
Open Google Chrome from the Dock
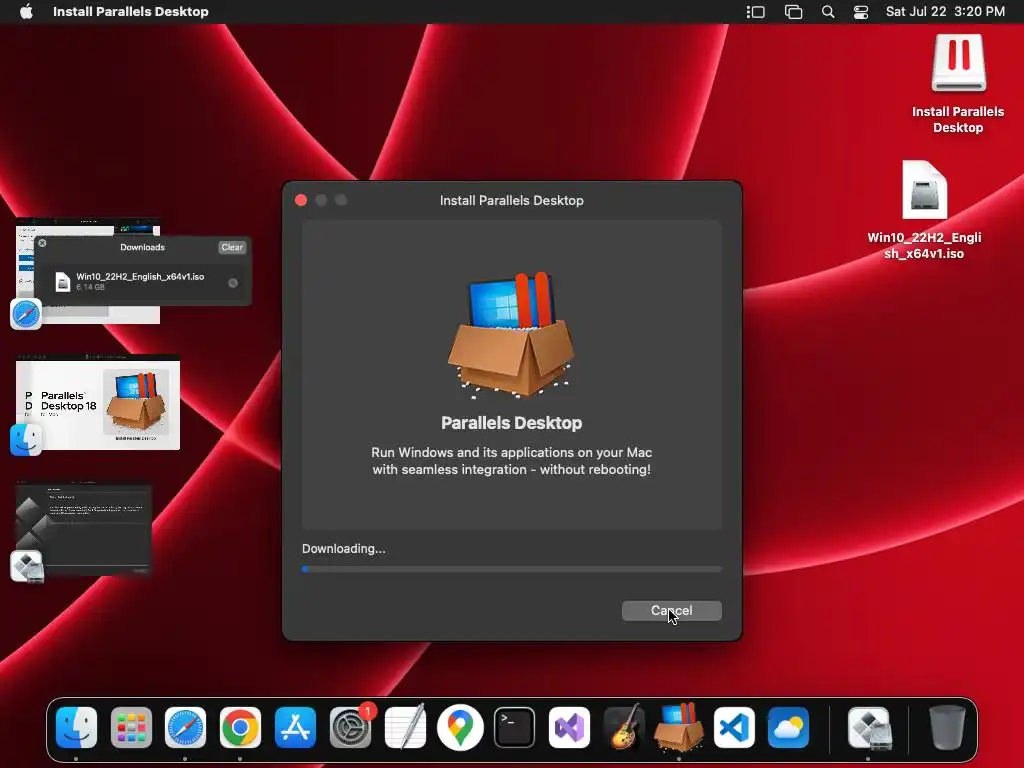coord(240,728)
